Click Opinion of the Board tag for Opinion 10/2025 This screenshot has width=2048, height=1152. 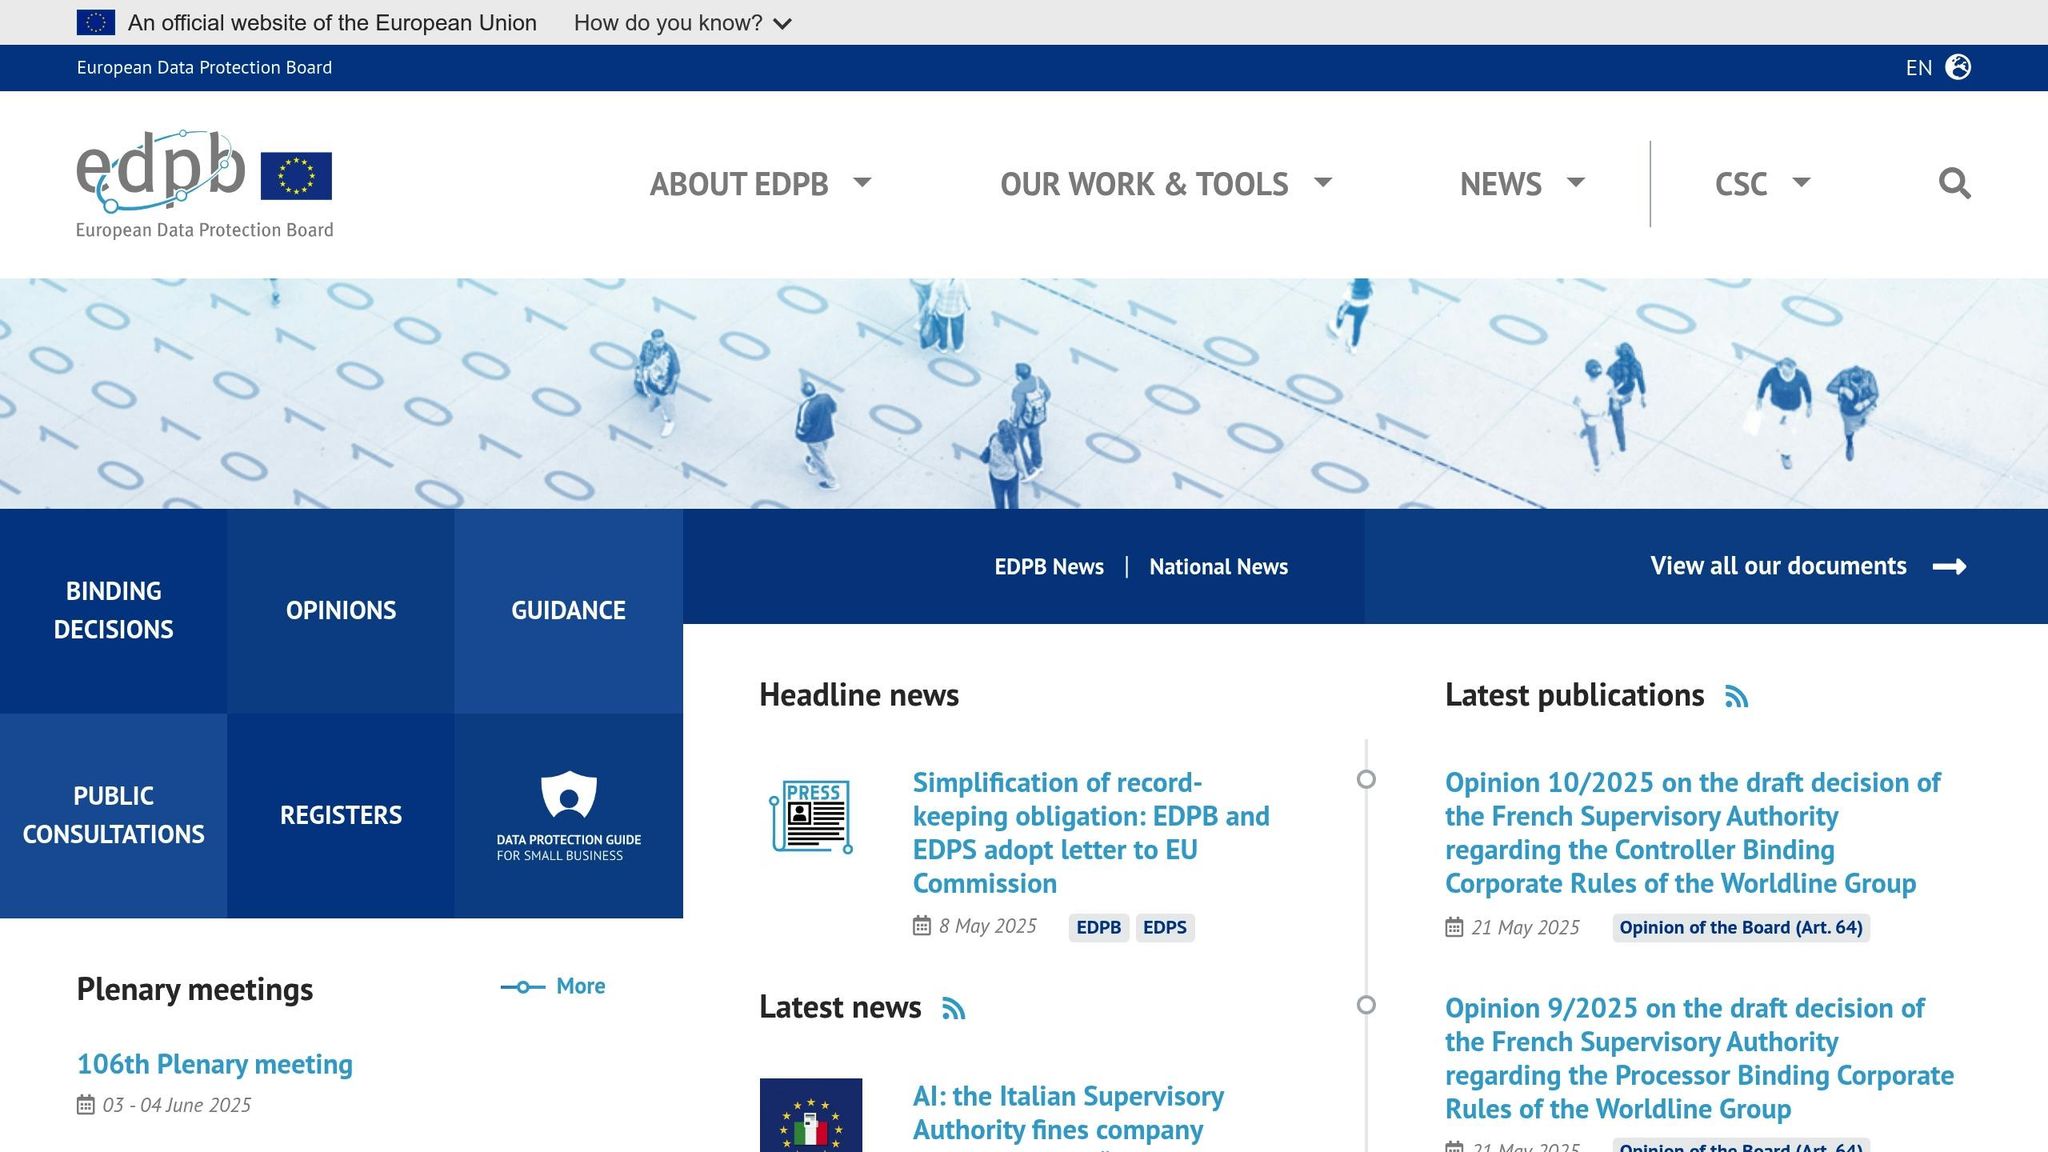point(1741,928)
